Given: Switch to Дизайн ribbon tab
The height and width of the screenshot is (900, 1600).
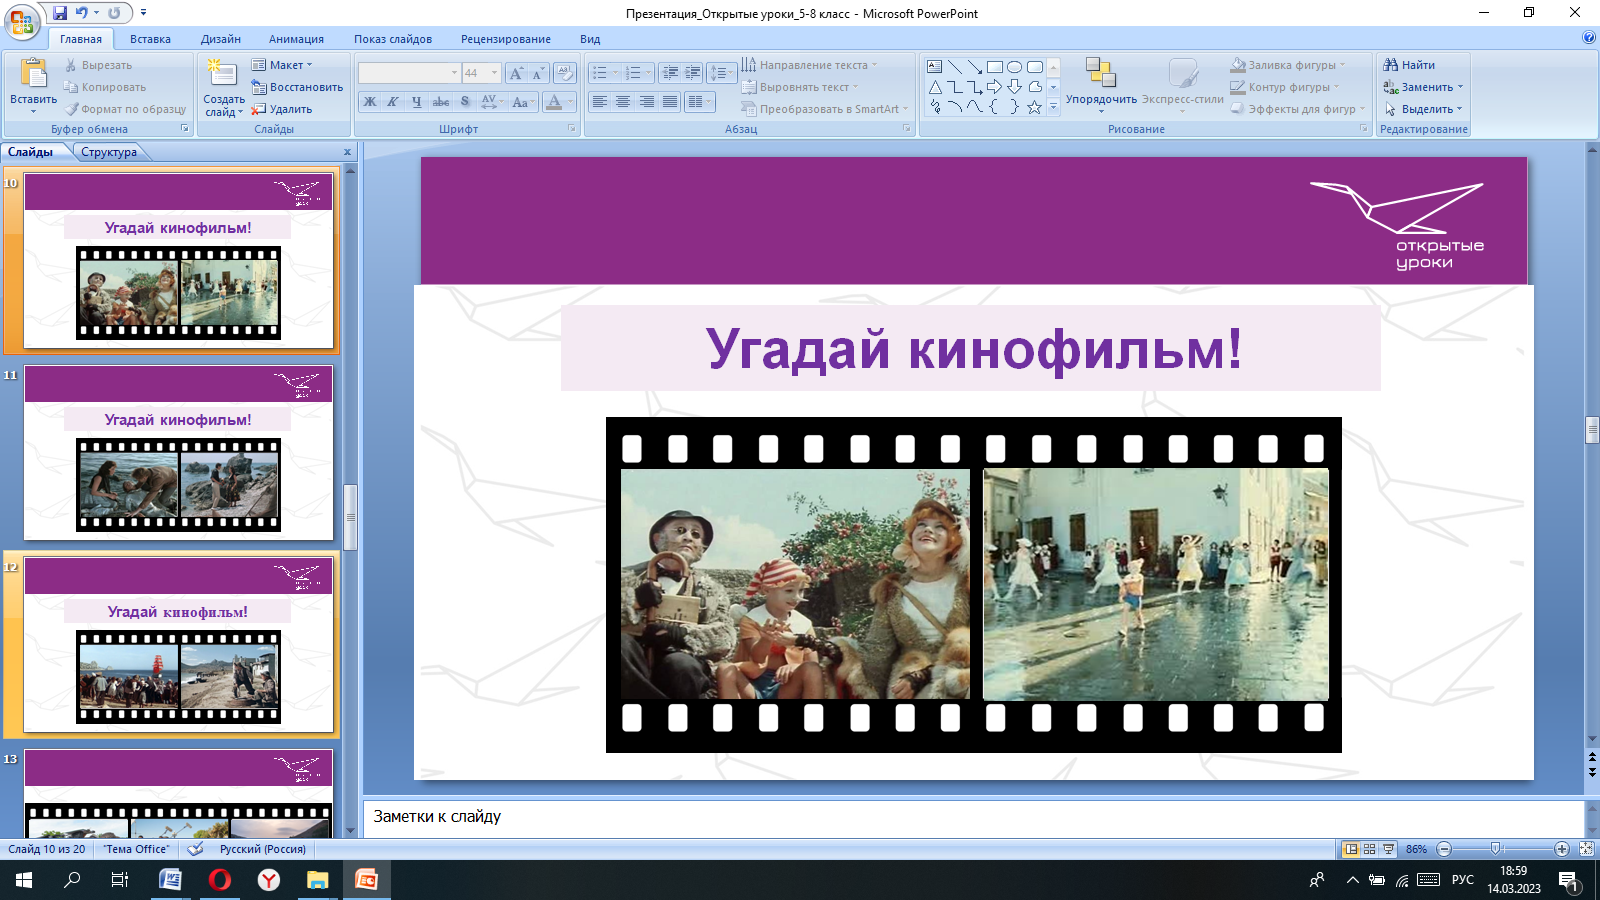Looking at the screenshot, I should coord(221,39).
